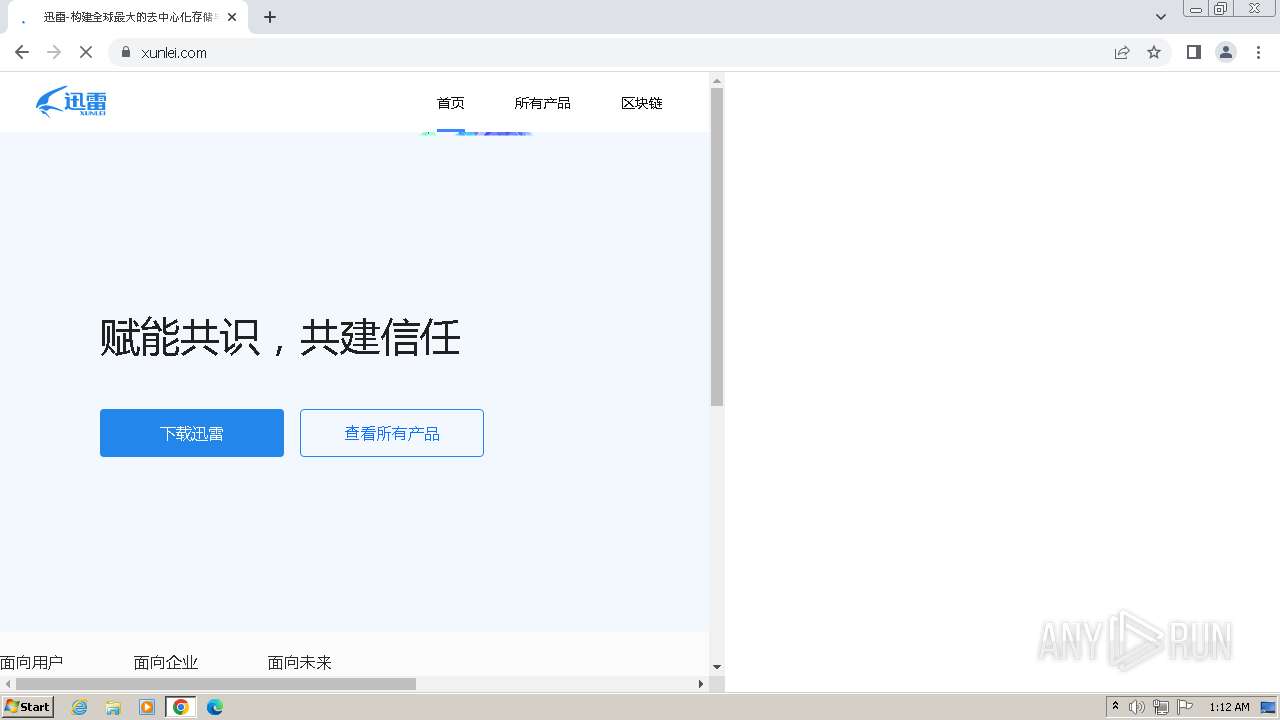
Task: Expand hidden system tray icons
Action: click(x=1115, y=707)
